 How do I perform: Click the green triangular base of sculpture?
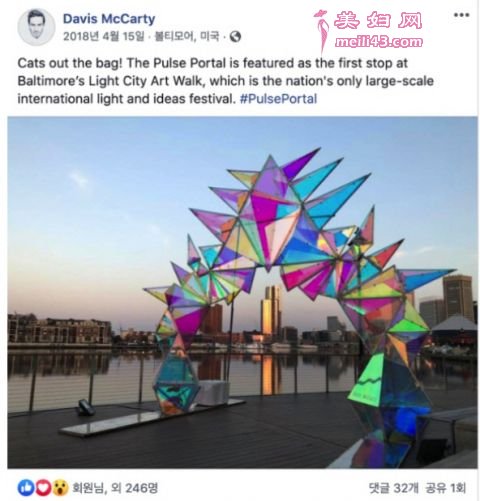367,380
